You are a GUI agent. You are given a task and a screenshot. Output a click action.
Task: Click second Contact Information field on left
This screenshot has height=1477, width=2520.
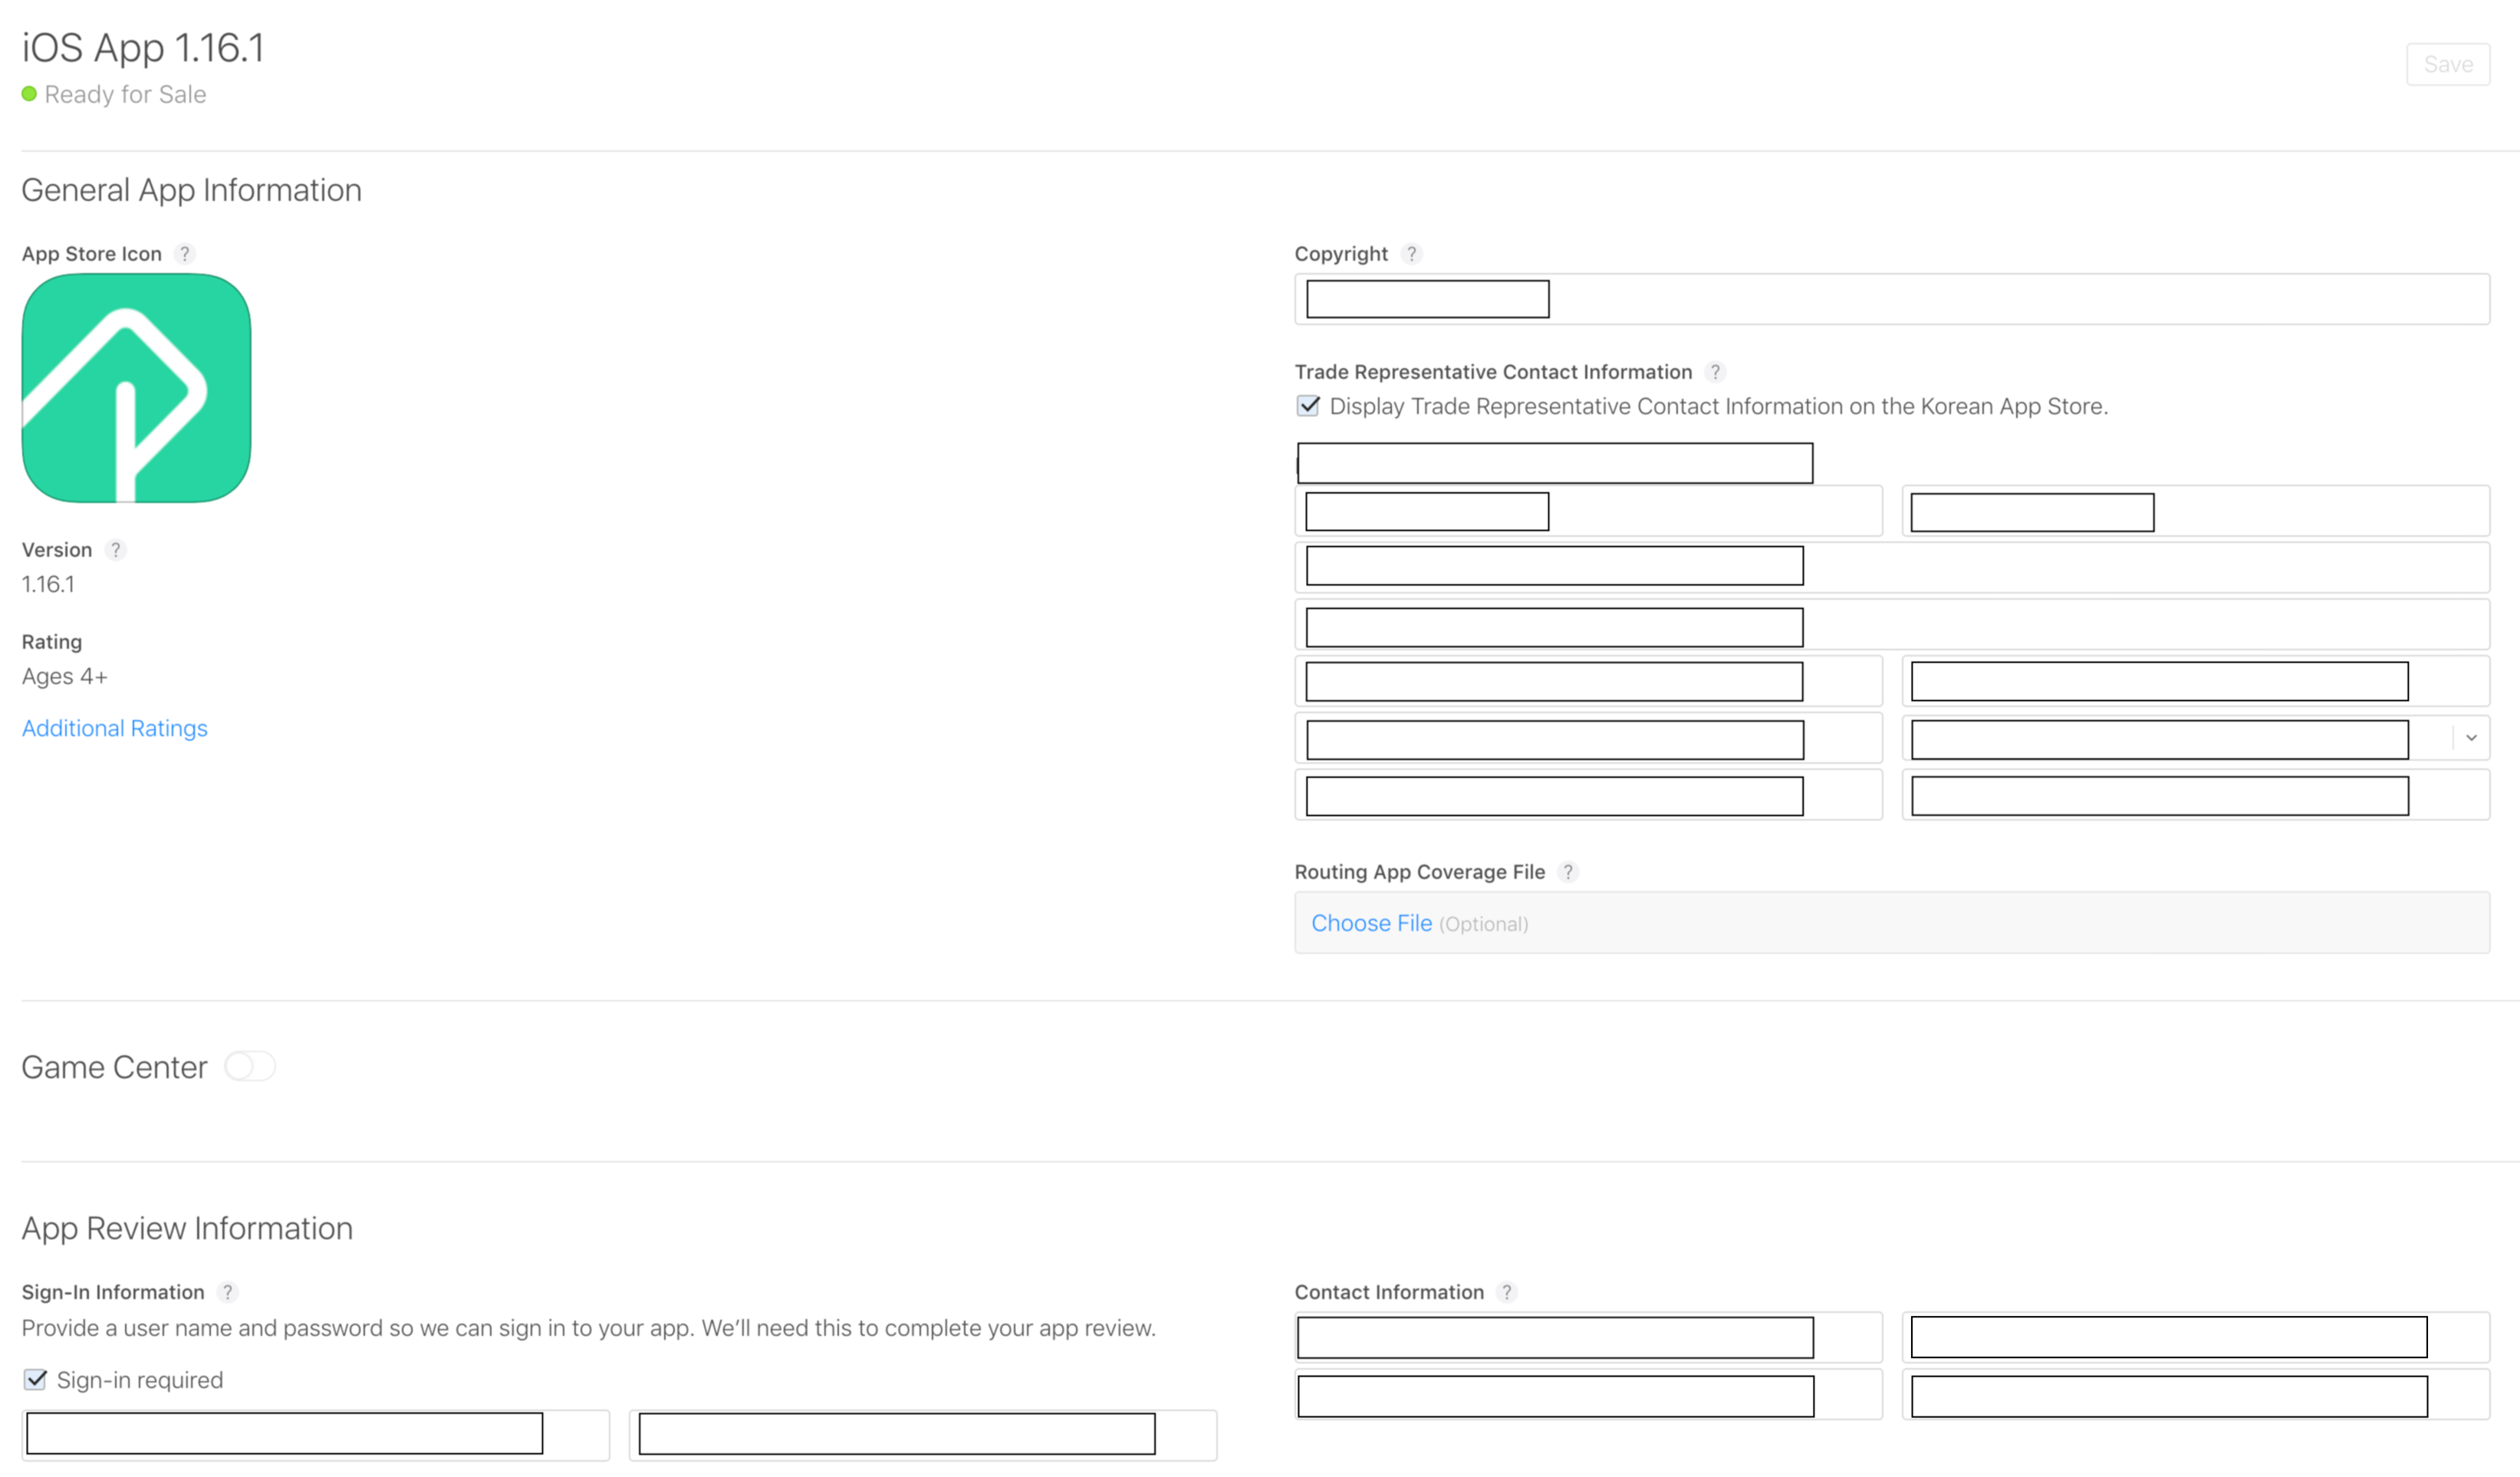(1588, 1395)
